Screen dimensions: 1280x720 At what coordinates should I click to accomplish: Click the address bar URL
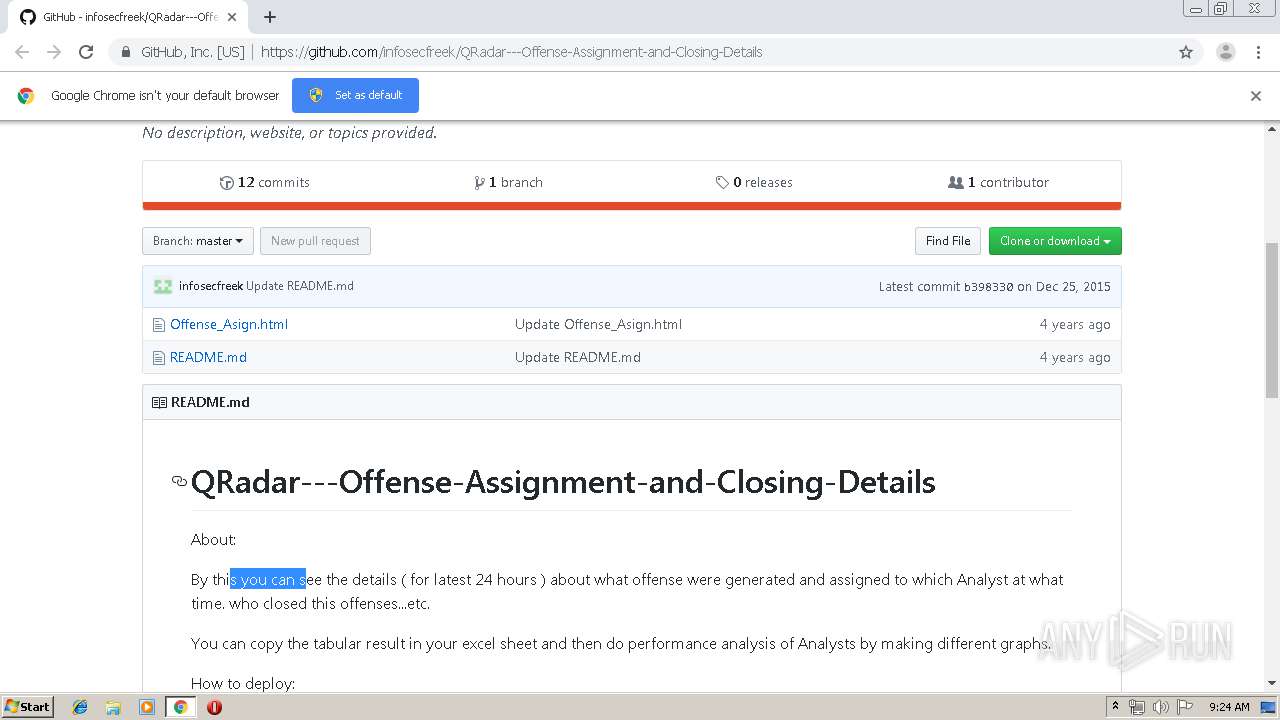pyautogui.click(x=511, y=52)
